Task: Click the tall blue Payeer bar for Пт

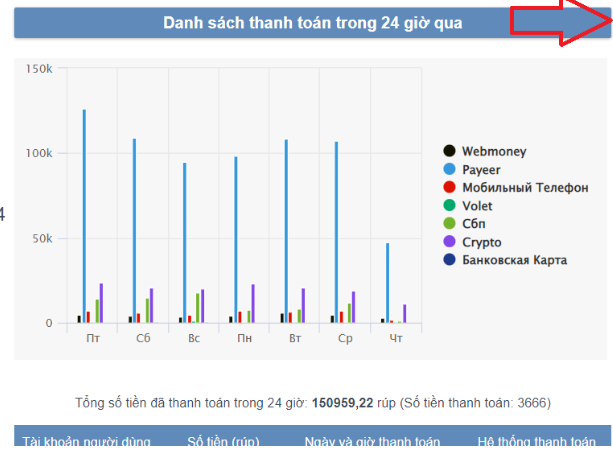Action: click(x=84, y=216)
